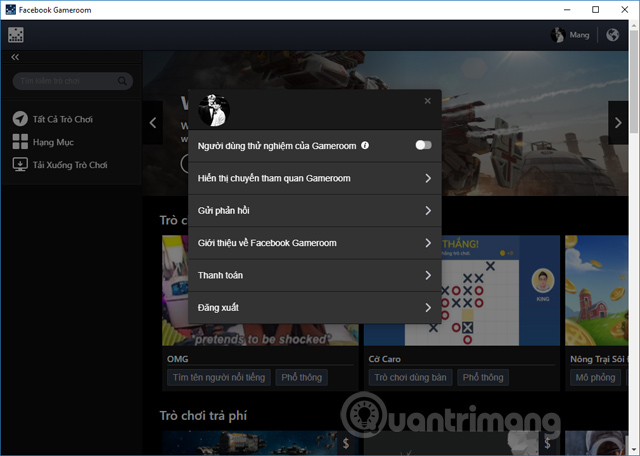Screen dimensions: 640x456
Task: Click chevron on Đăng xuất row
Action: 428,307
